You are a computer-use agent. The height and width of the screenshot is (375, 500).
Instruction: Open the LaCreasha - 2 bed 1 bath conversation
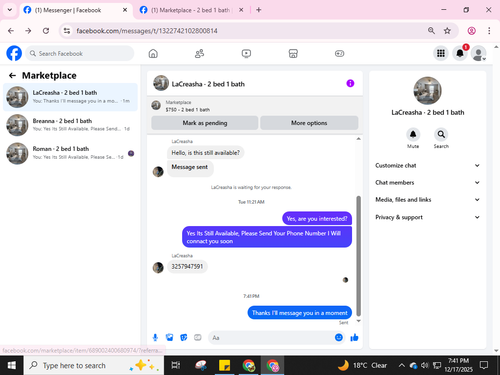[x=70, y=97]
